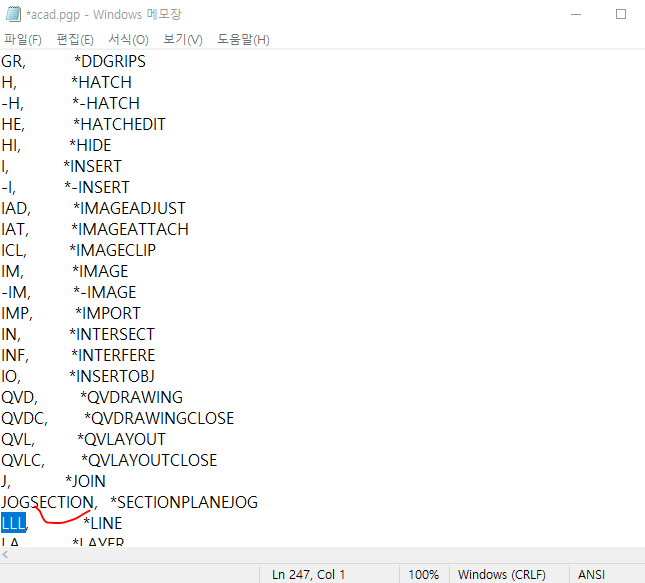This screenshot has height=583, width=645.
Task: Open the 편집(E) menu
Action: [75, 39]
